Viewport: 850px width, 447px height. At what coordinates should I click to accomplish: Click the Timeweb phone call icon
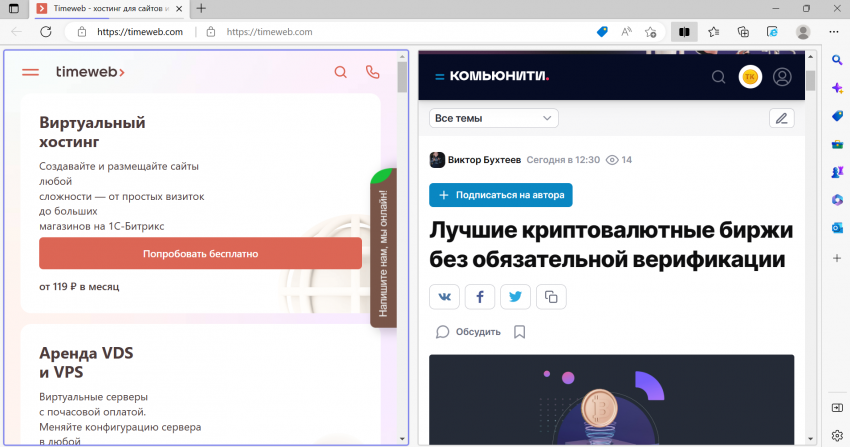click(373, 72)
